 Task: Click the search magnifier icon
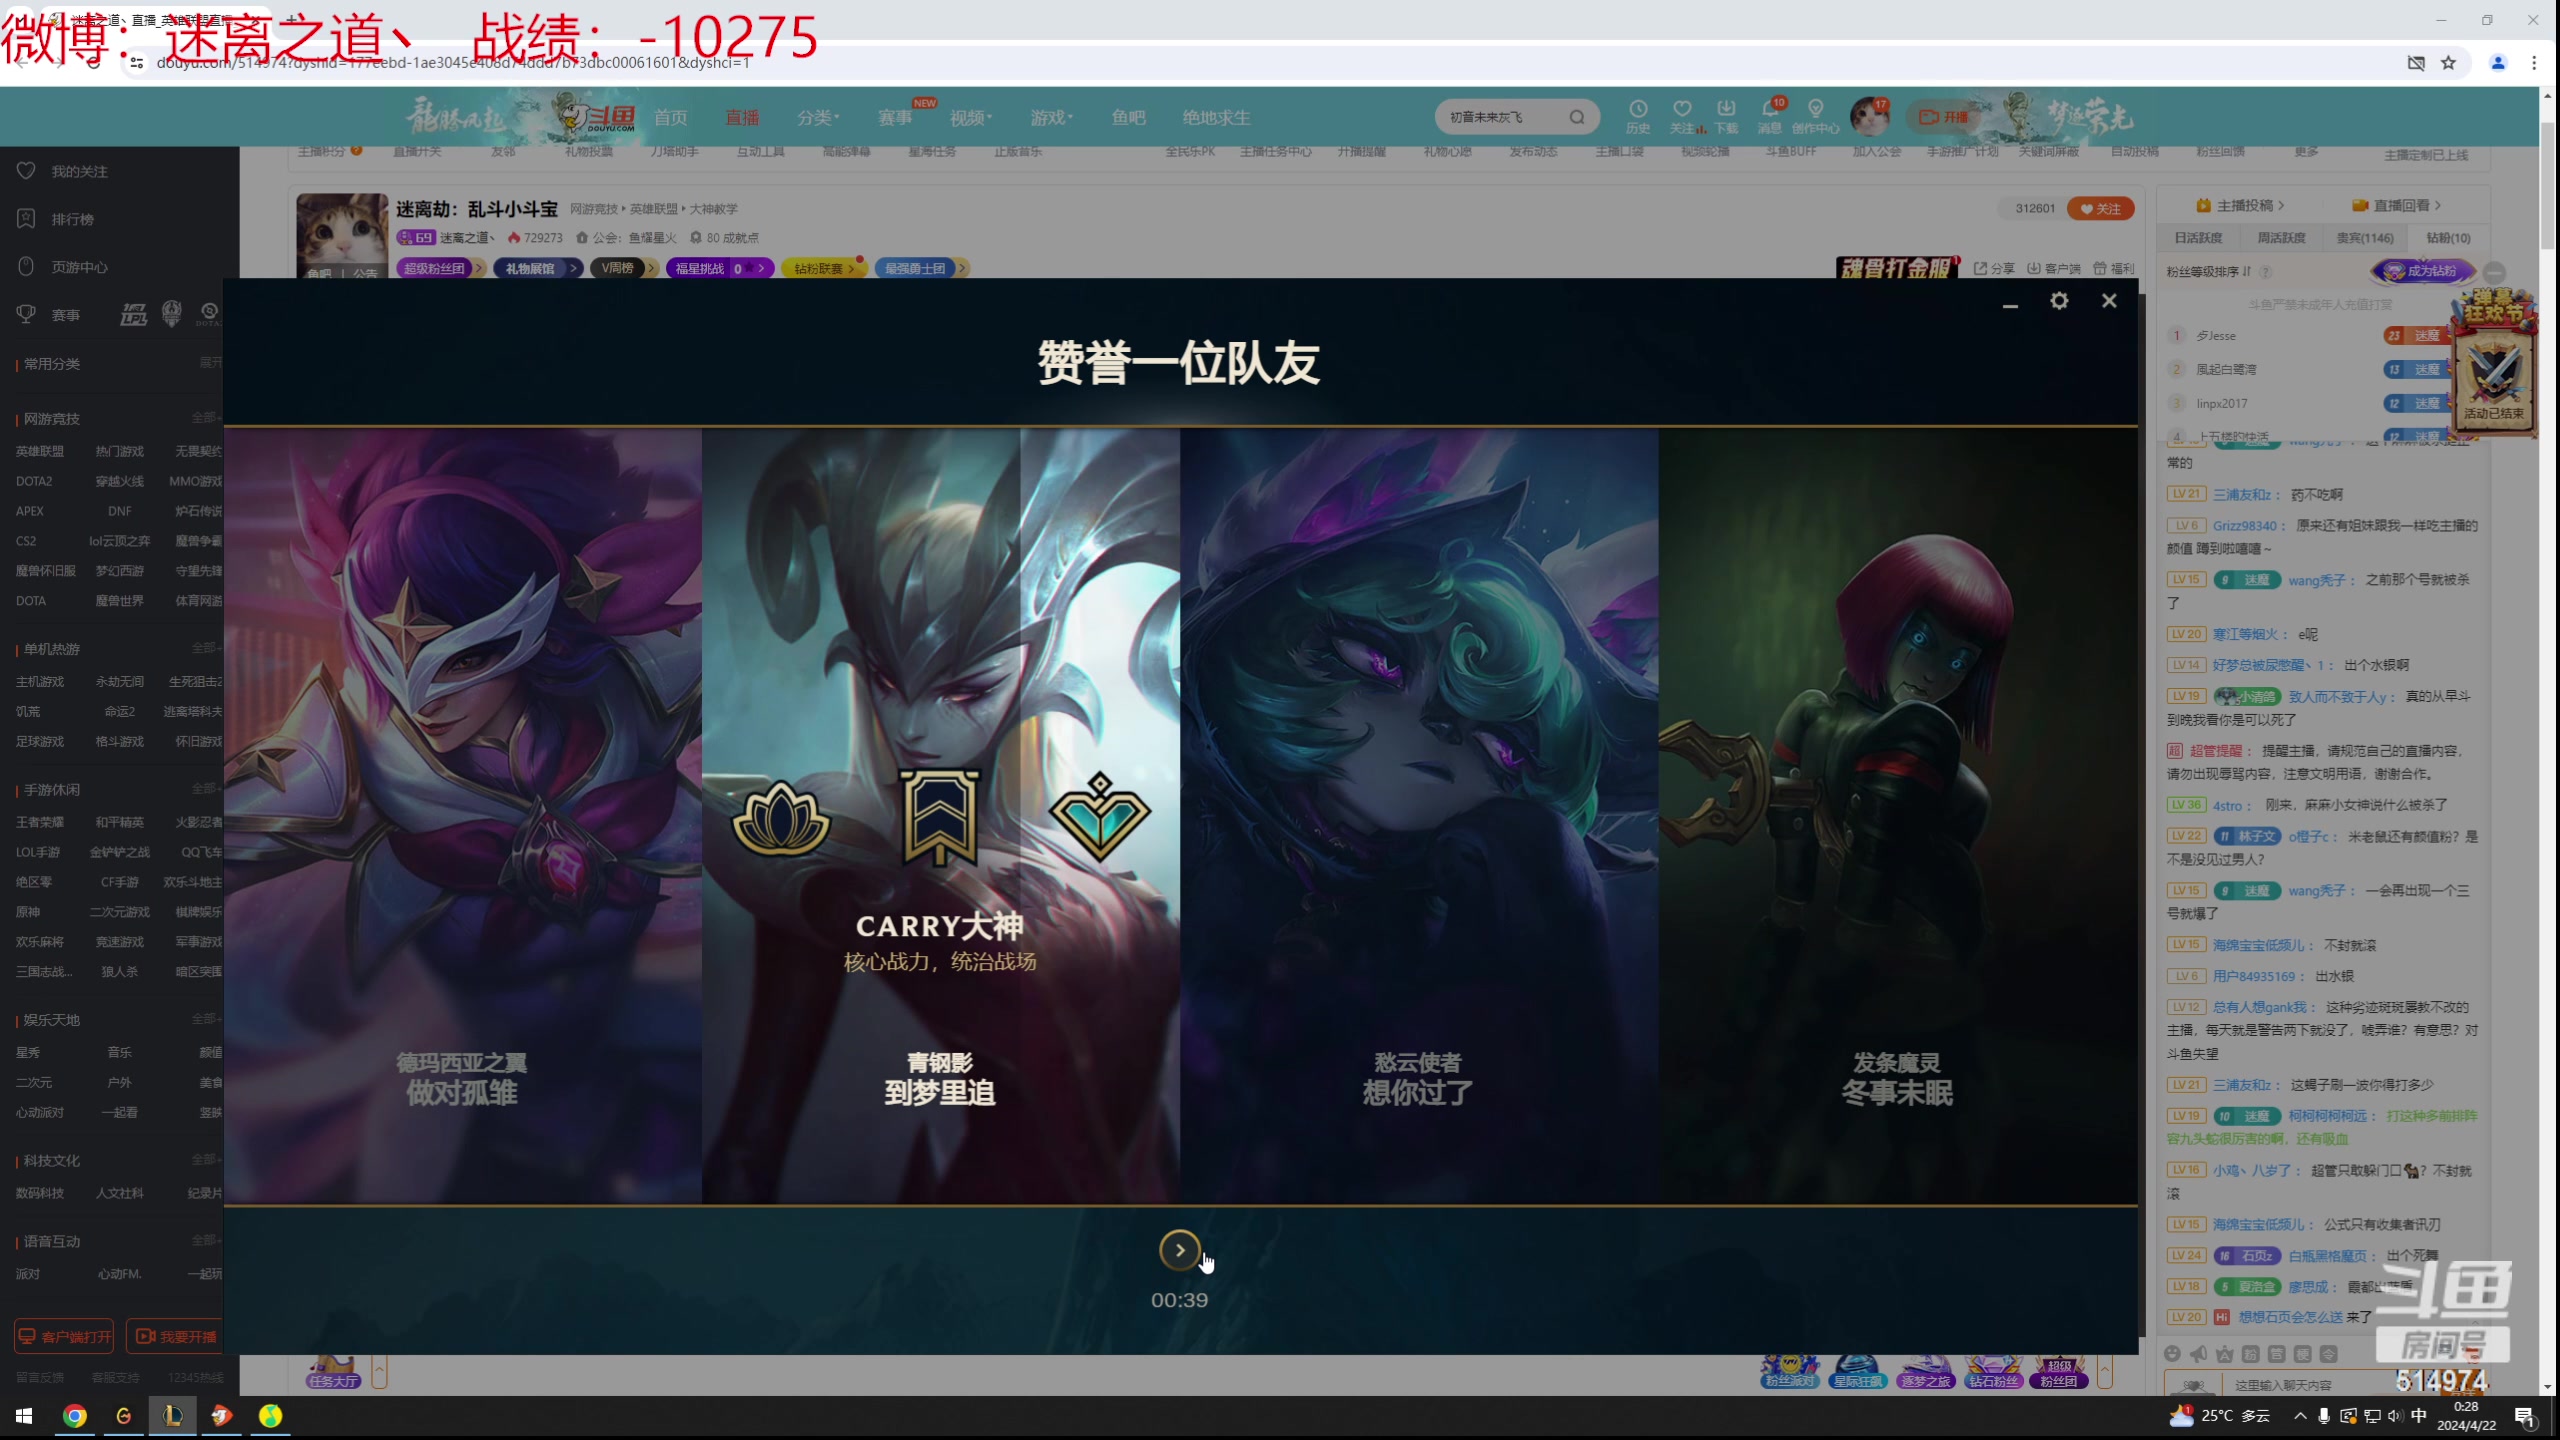pos(1577,117)
